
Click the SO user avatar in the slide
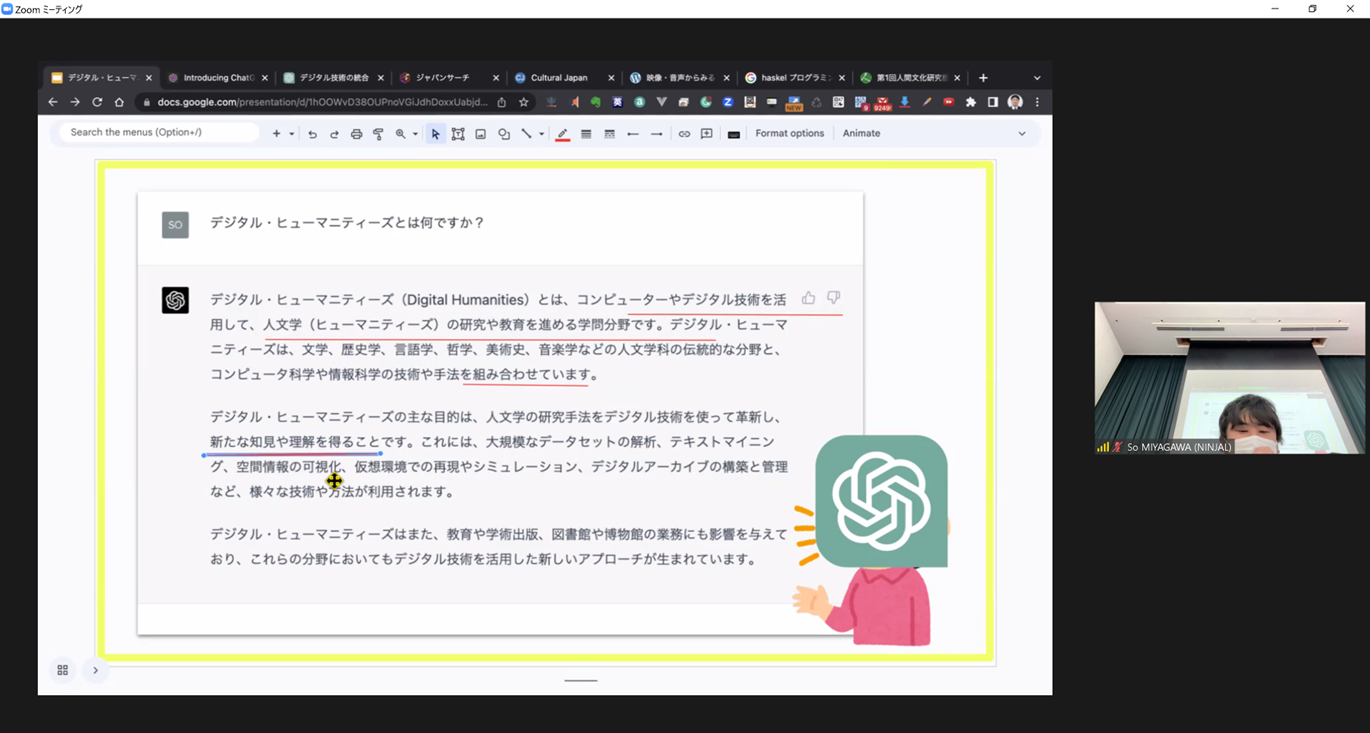(x=175, y=225)
